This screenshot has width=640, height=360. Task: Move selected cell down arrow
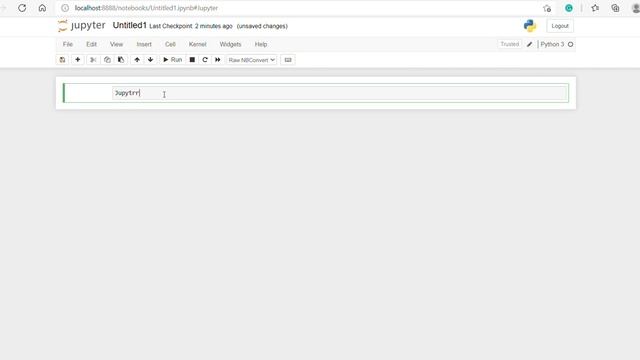[x=151, y=60]
